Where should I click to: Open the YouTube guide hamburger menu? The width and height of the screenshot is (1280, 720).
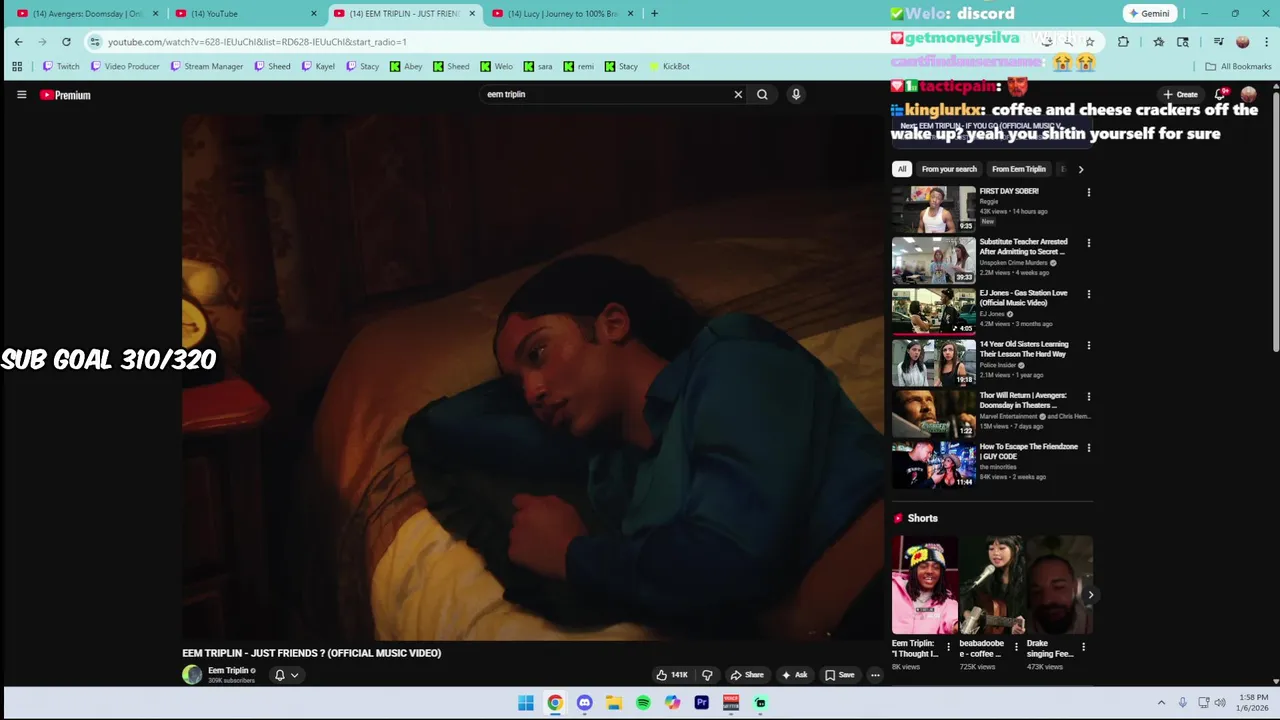21,95
